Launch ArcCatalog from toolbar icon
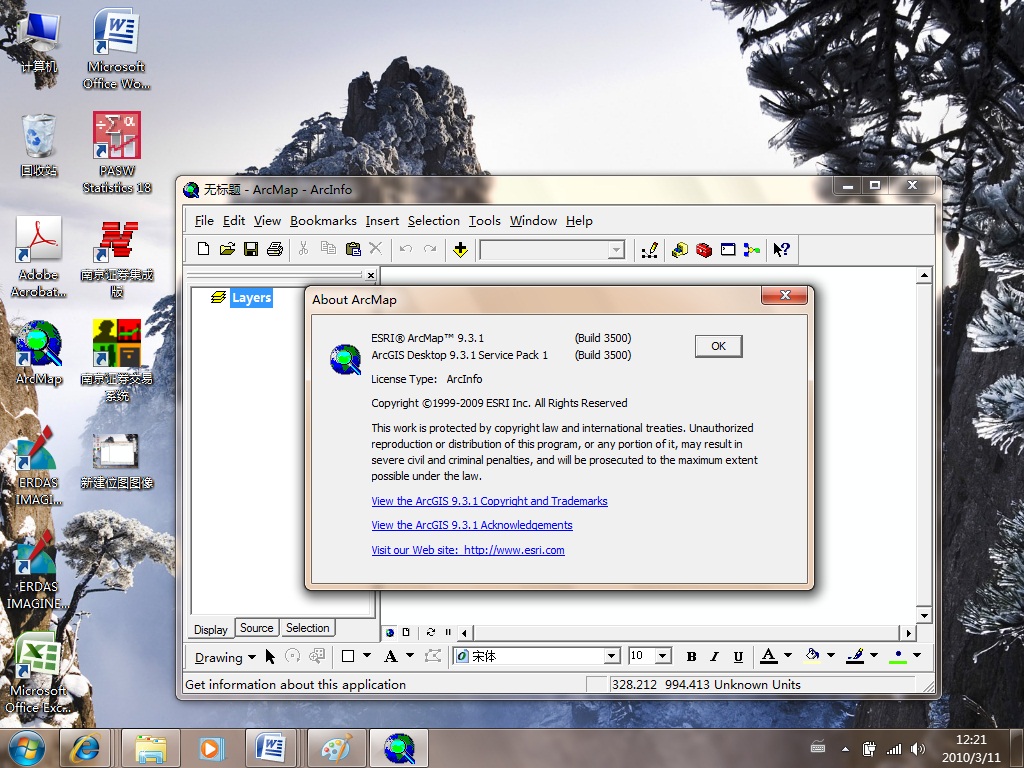Image resolution: width=1024 pixels, height=768 pixels. pos(679,249)
